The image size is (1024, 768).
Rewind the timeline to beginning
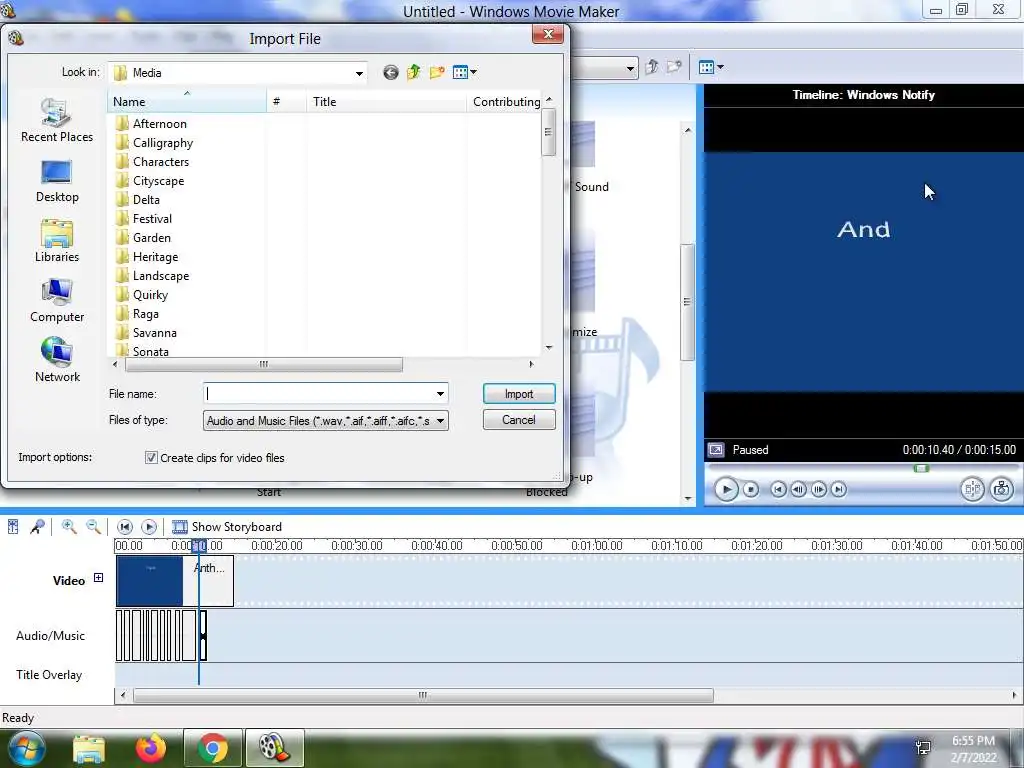(x=125, y=527)
